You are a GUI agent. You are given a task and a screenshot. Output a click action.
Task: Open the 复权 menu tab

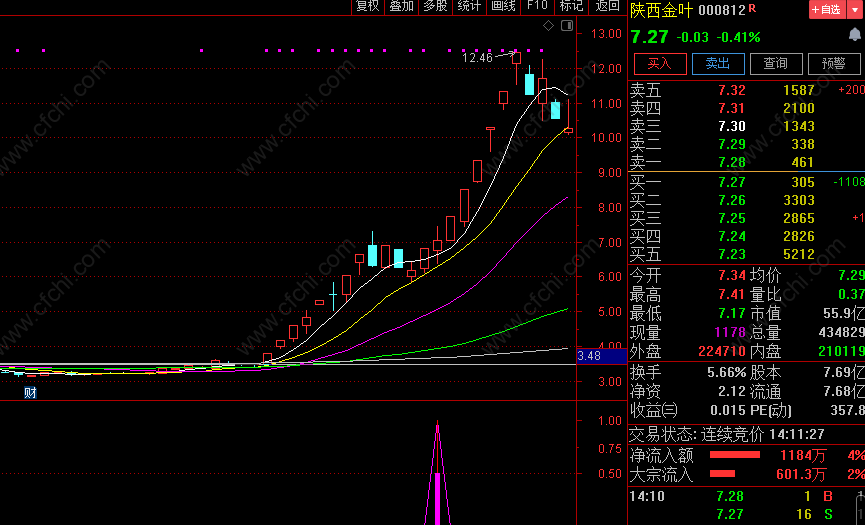[x=368, y=6]
